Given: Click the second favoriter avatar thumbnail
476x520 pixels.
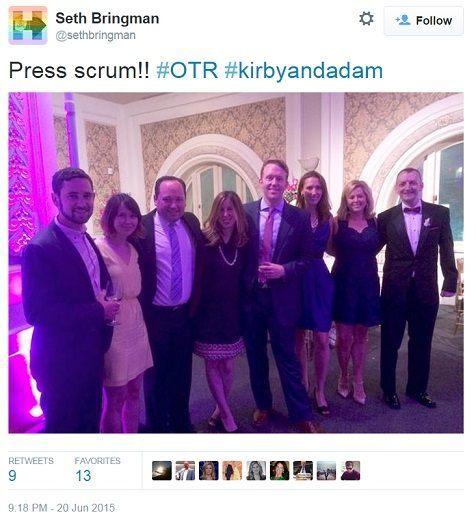Looking at the screenshot, I should coord(185,471).
